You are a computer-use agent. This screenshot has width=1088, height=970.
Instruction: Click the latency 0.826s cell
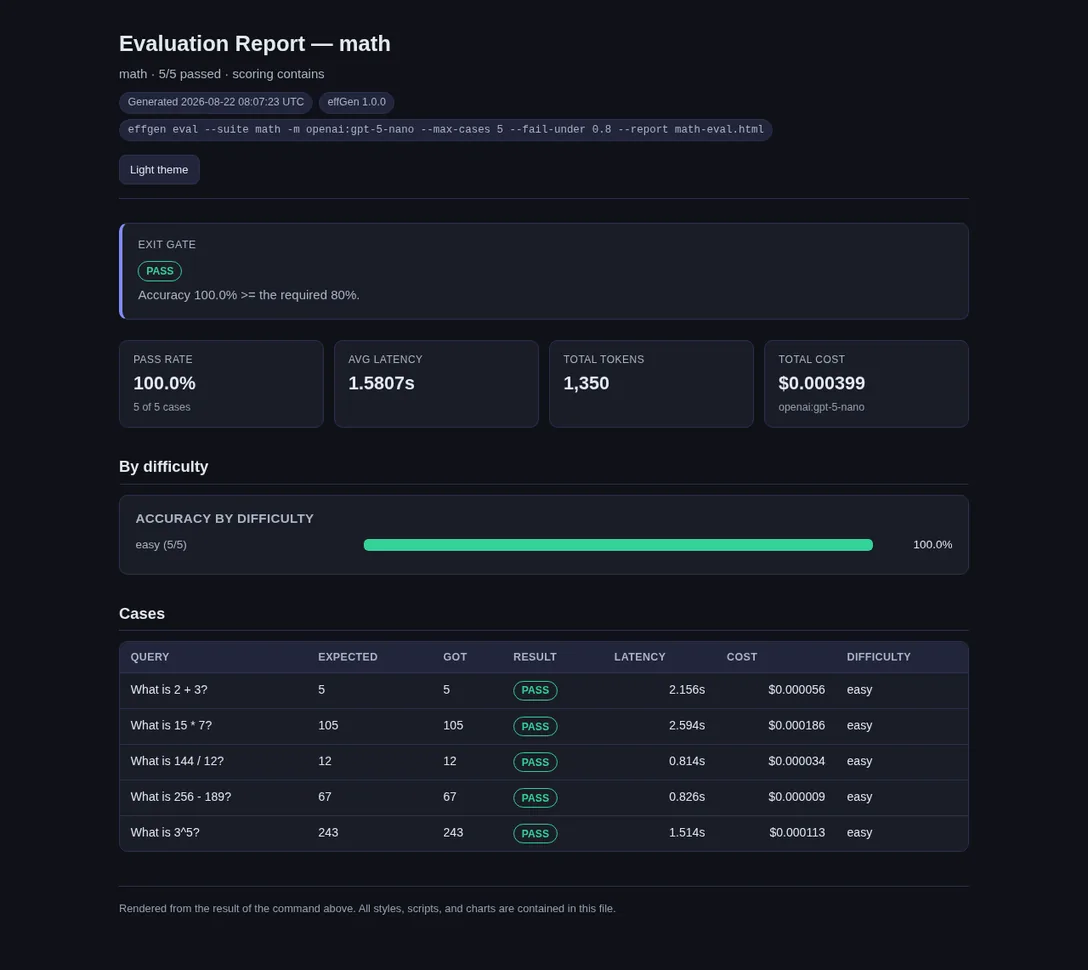coord(687,797)
